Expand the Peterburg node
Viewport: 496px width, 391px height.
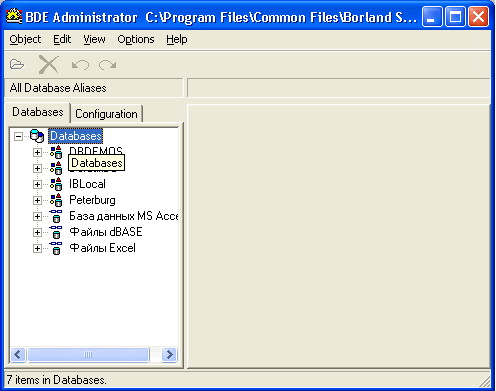pos(37,200)
